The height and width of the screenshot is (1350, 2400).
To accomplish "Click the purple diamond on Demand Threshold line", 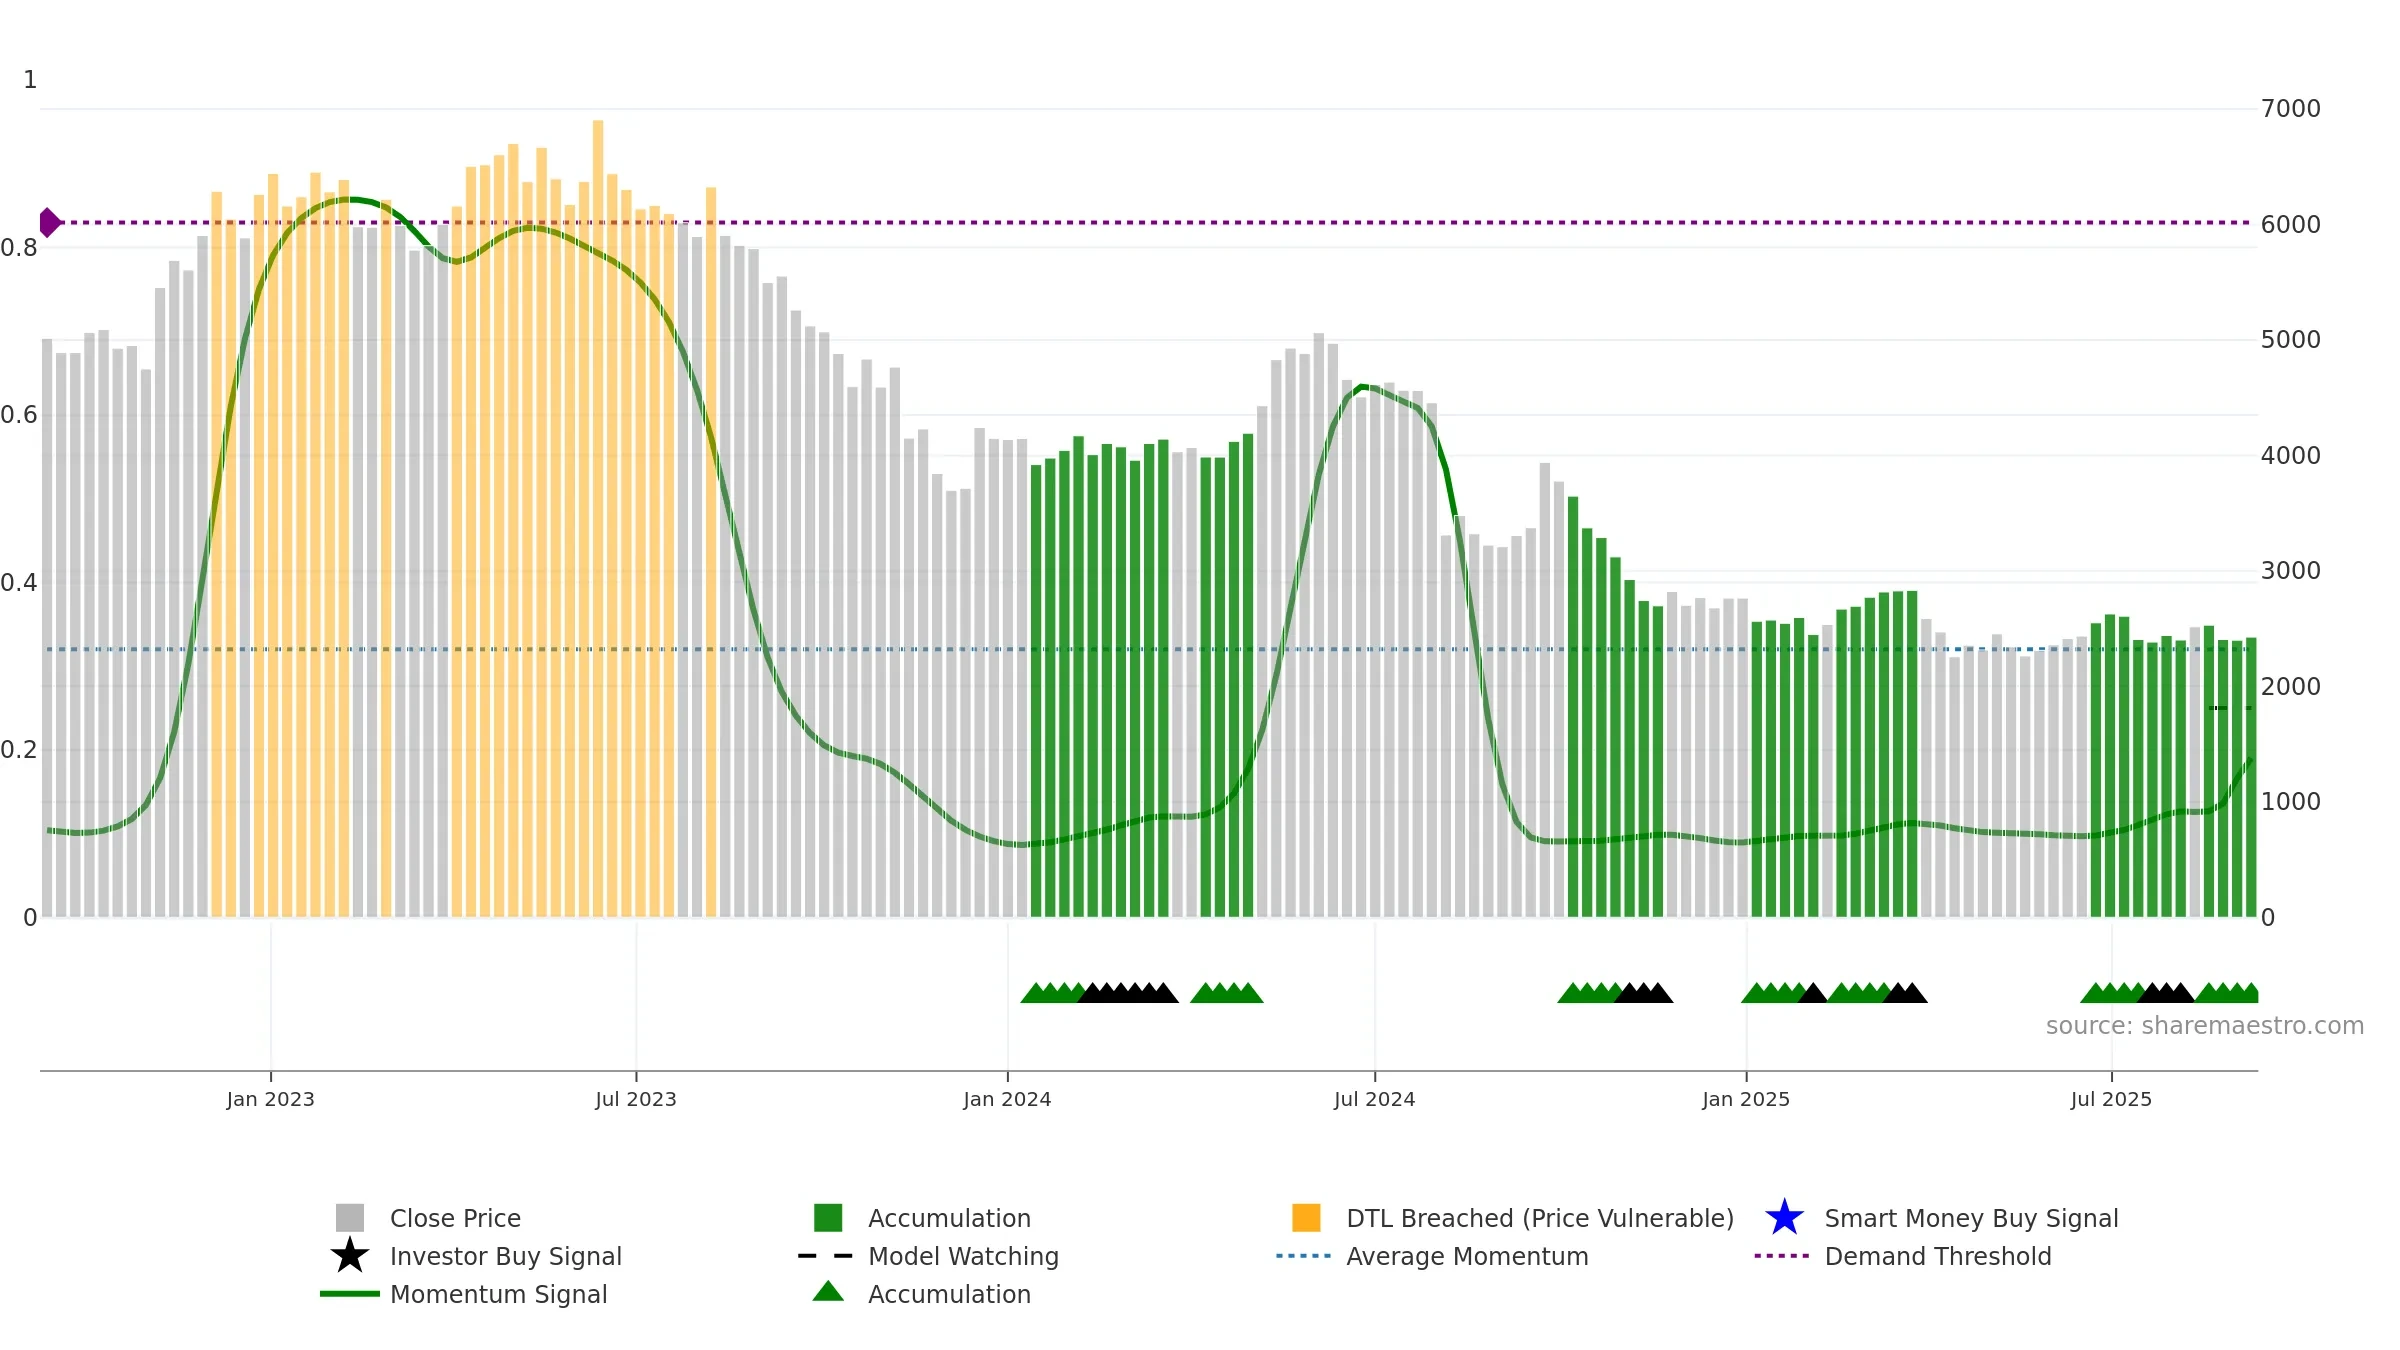I will coord(49,223).
